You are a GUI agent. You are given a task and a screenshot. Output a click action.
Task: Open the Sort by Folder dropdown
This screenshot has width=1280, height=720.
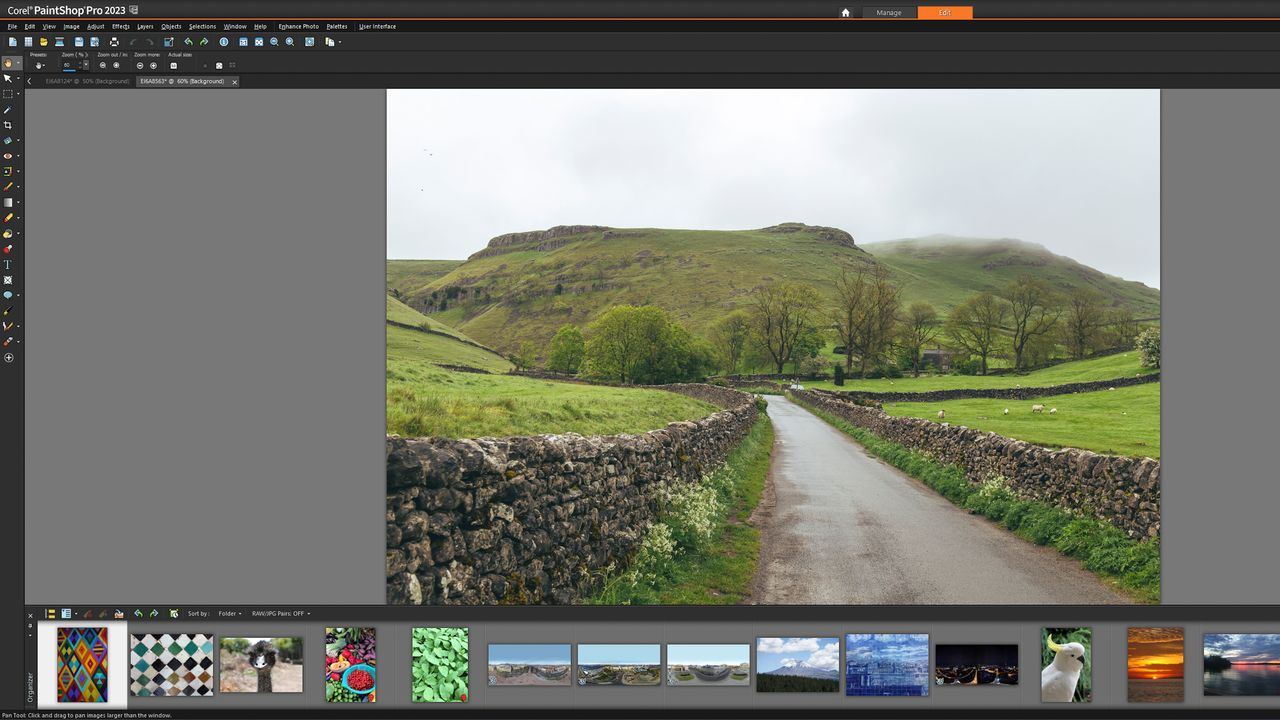pyautogui.click(x=230, y=613)
